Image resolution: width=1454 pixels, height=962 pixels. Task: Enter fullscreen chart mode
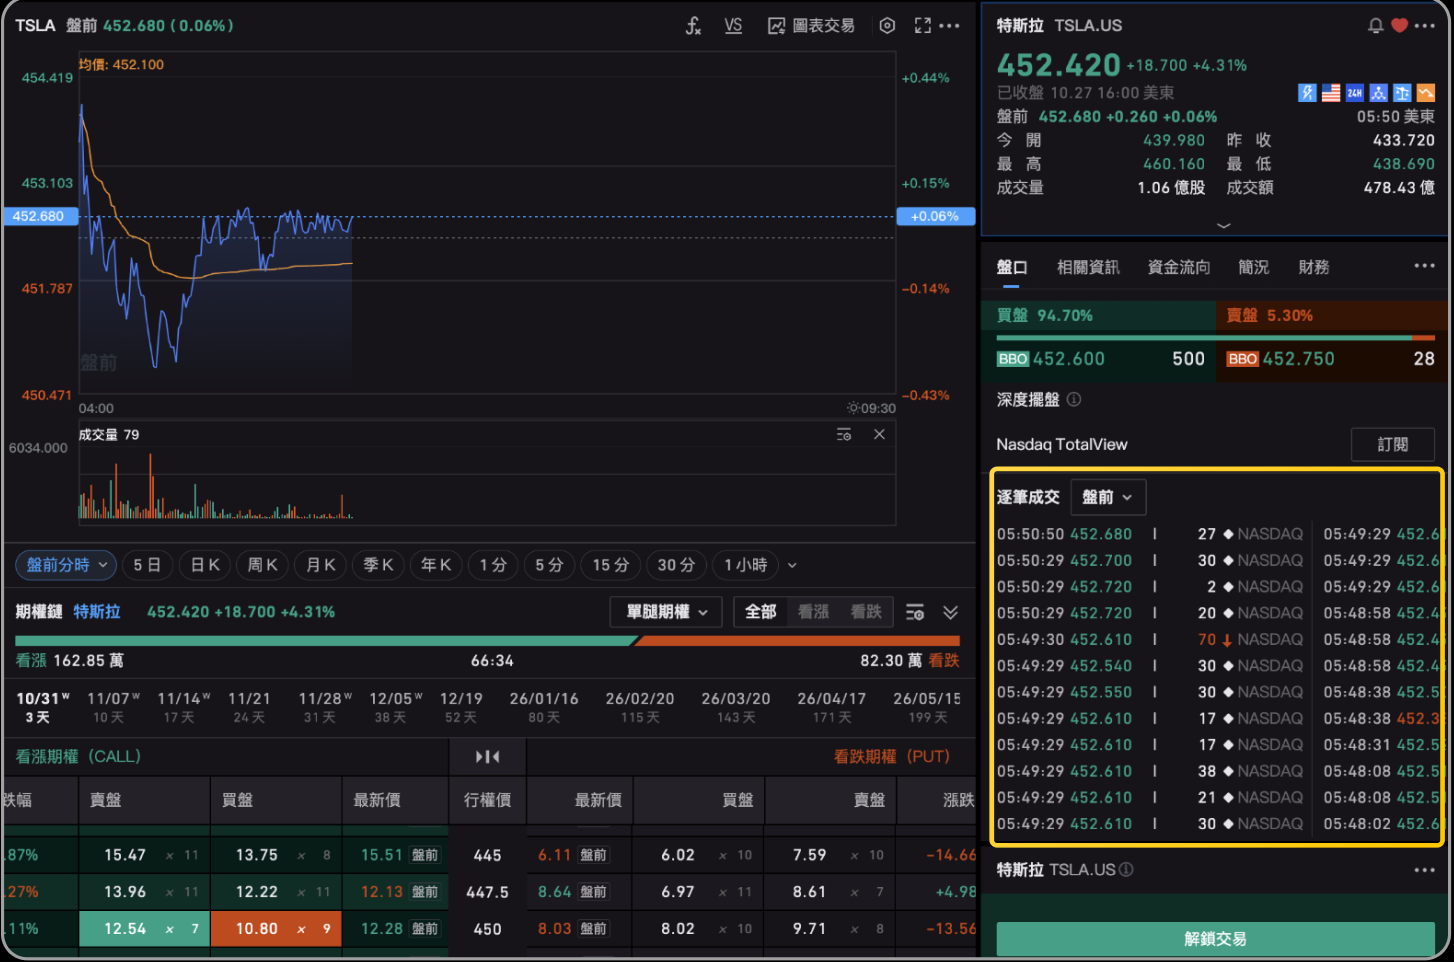922,26
